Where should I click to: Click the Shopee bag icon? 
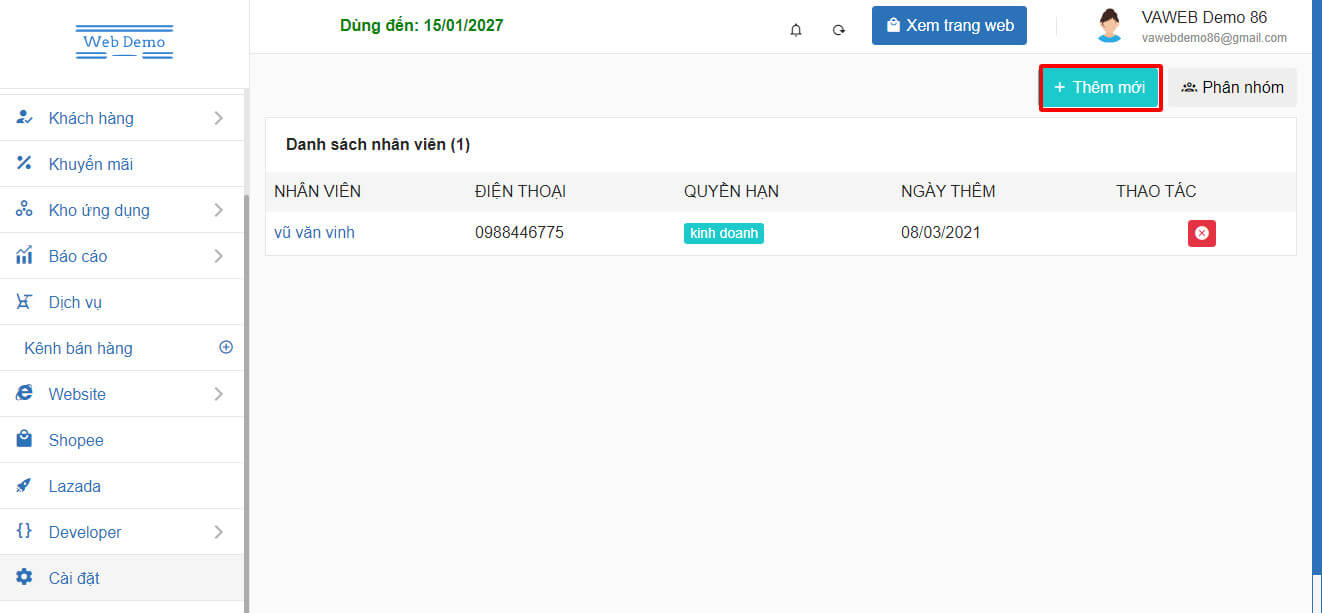coord(25,440)
